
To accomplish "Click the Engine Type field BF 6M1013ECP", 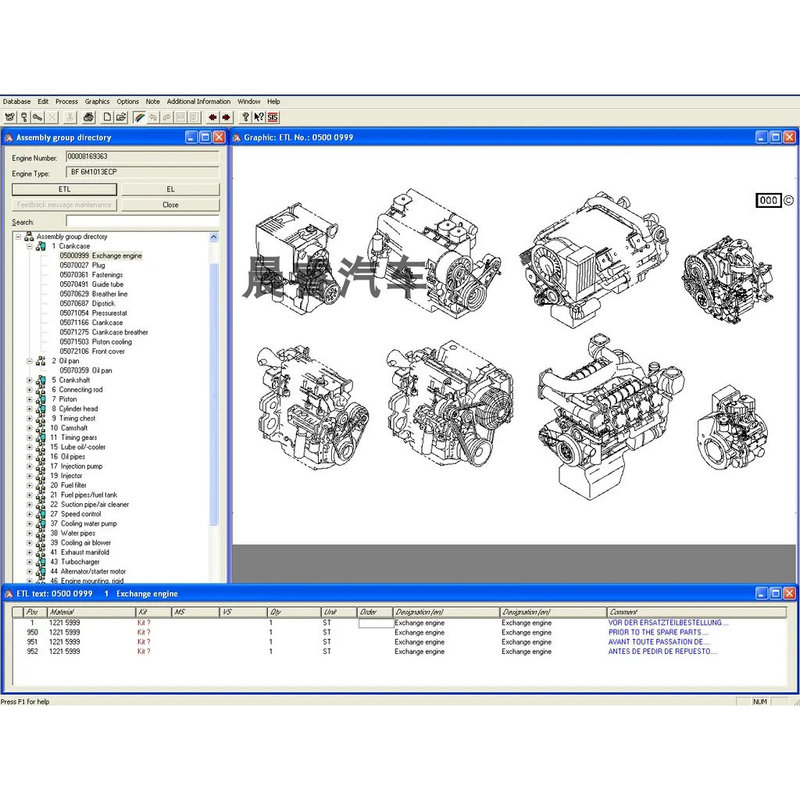I will coord(142,172).
